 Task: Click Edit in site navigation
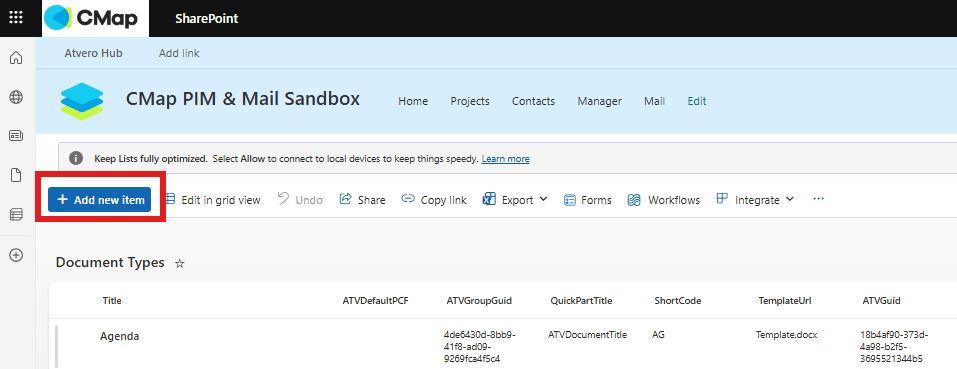(697, 101)
